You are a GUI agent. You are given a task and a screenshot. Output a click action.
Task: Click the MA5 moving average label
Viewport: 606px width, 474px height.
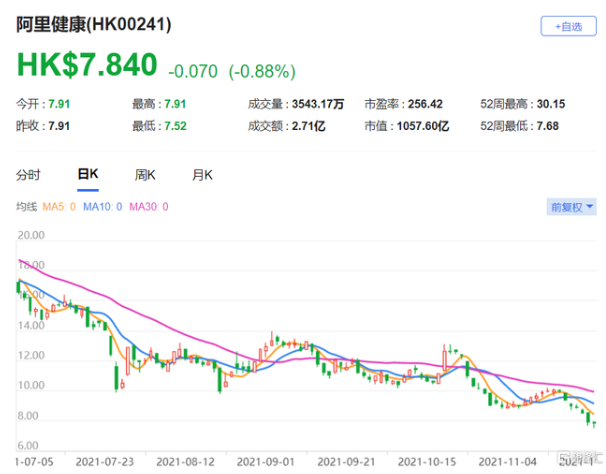[x=59, y=207]
